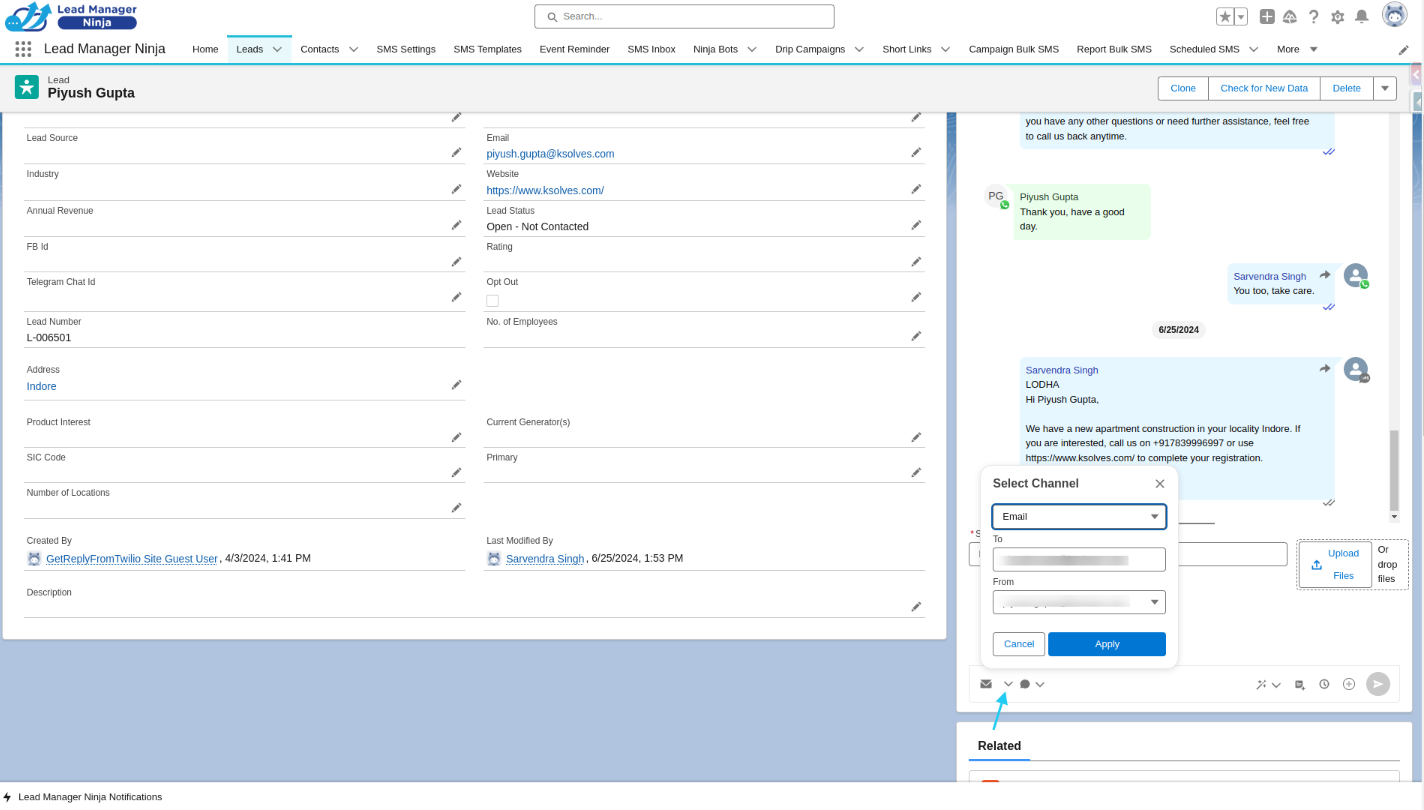
Task: Expand the Short Links chevron
Action: point(945,49)
